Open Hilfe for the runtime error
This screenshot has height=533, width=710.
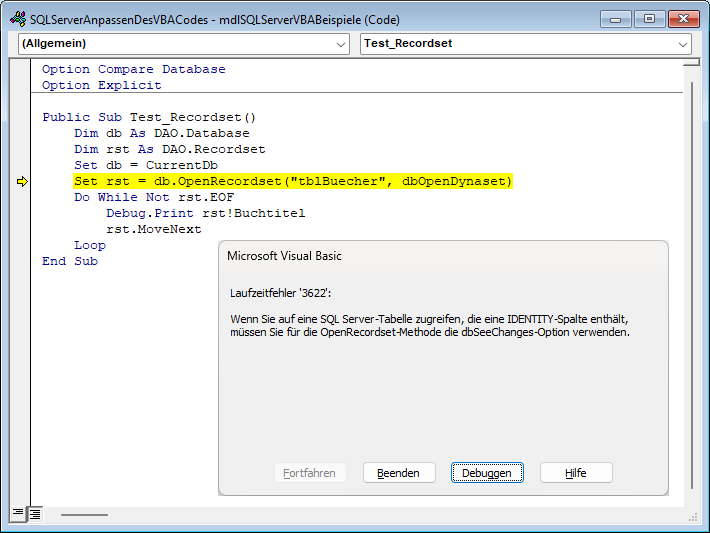coord(576,473)
